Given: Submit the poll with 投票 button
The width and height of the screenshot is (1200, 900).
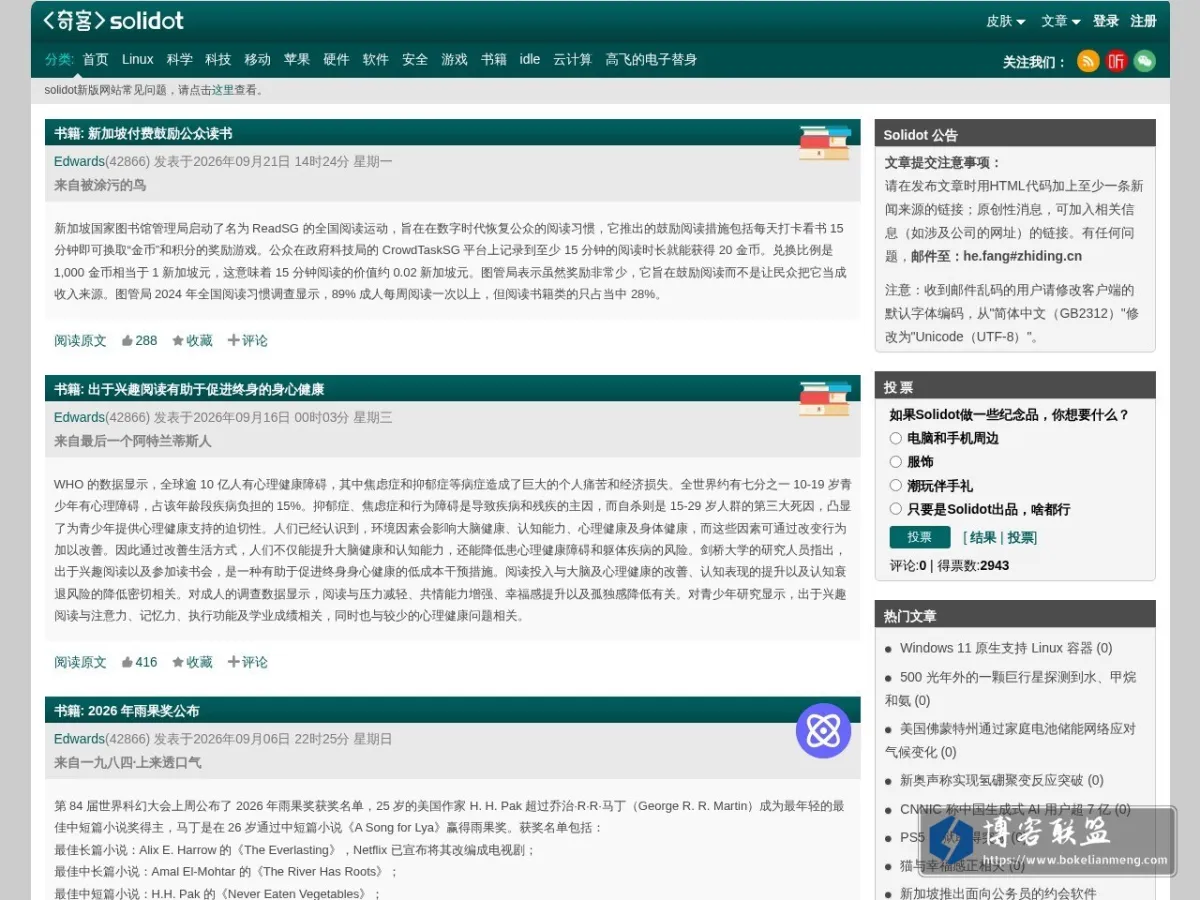Looking at the screenshot, I should pyautogui.click(x=920, y=537).
